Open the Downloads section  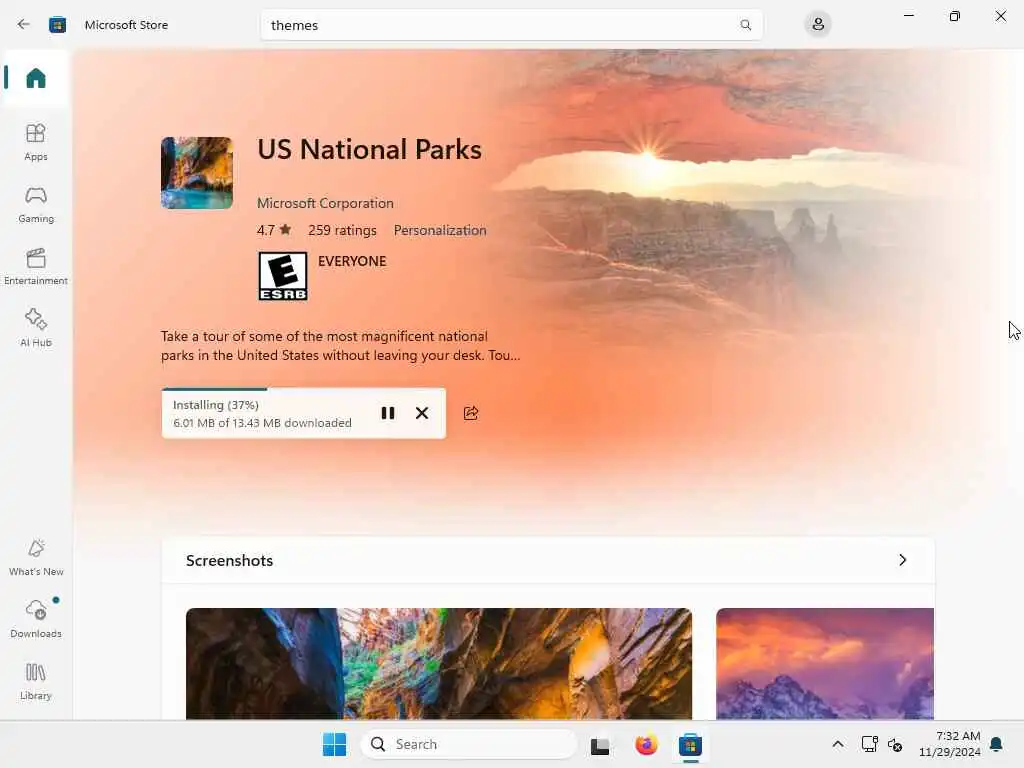pos(36,620)
